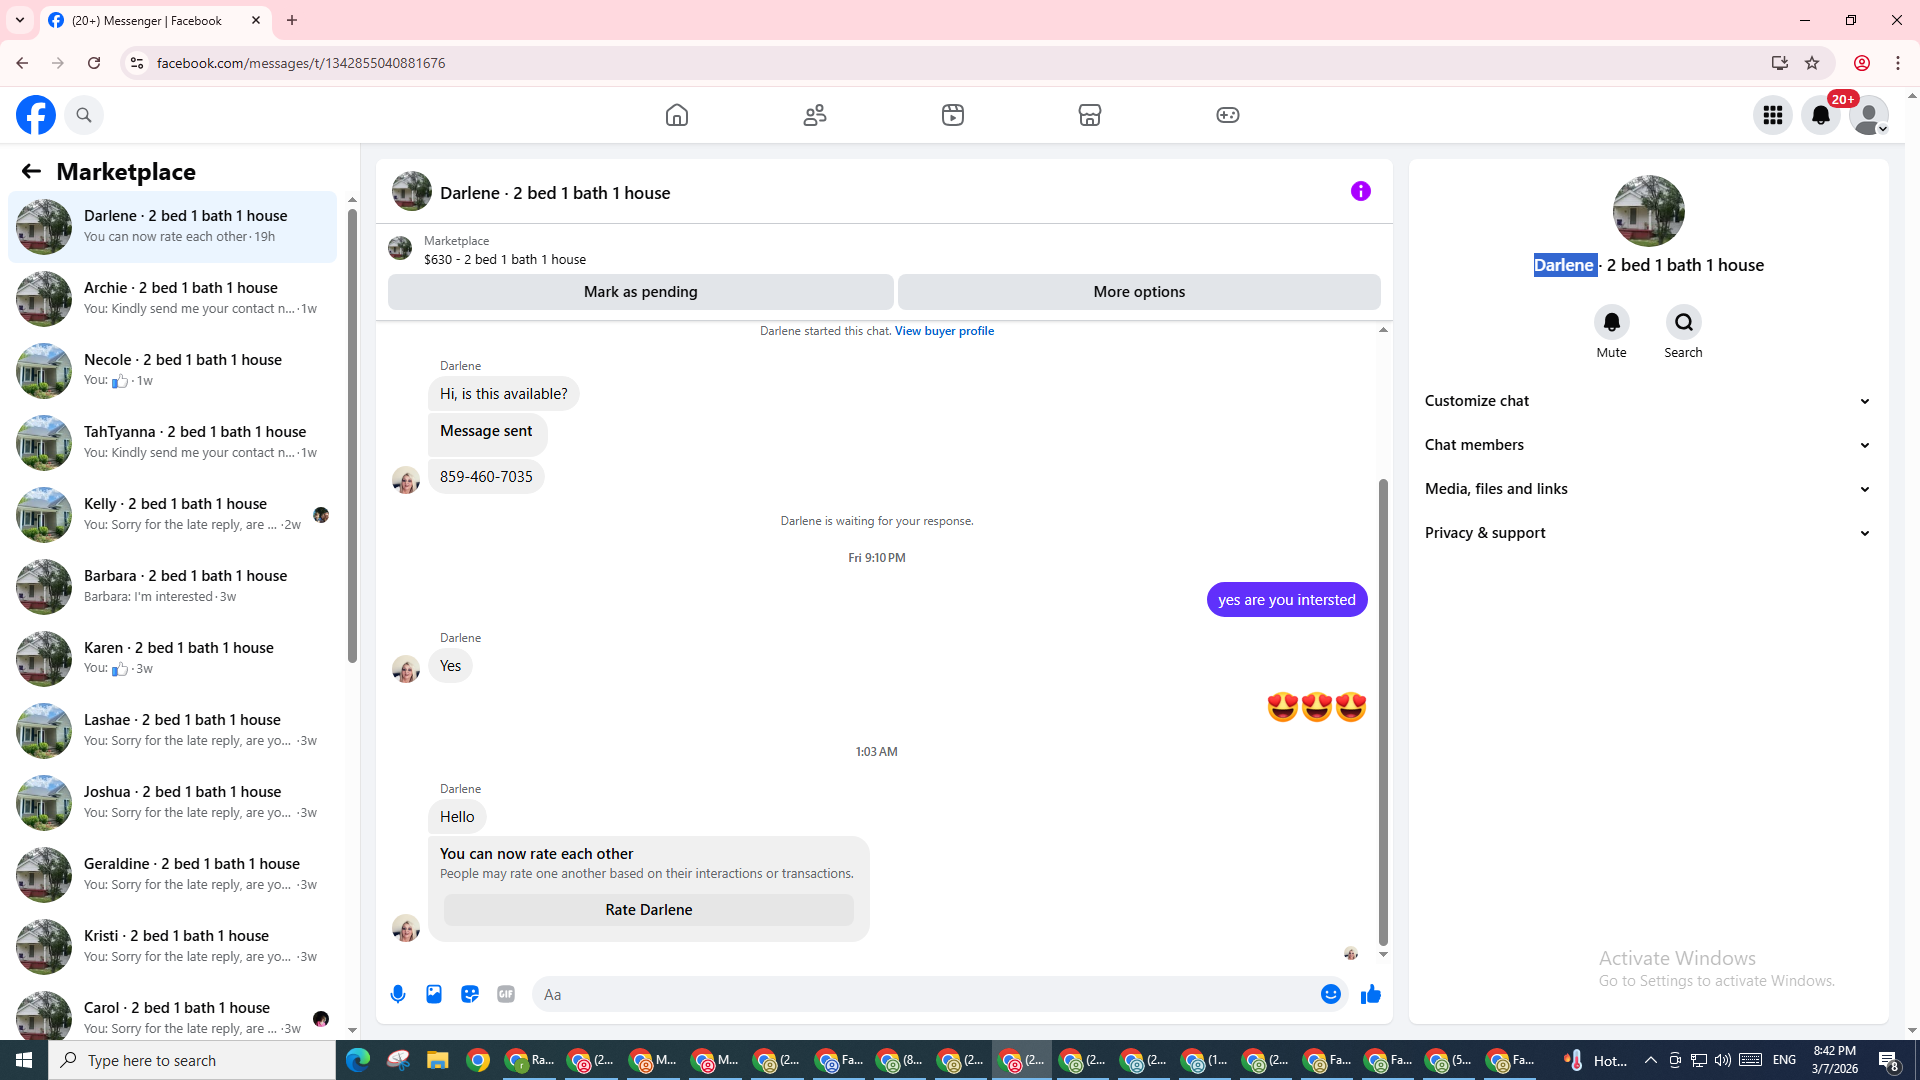Open the nine-dot Menu grid icon
Viewport: 1920px width, 1080px height.
click(x=1773, y=115)
